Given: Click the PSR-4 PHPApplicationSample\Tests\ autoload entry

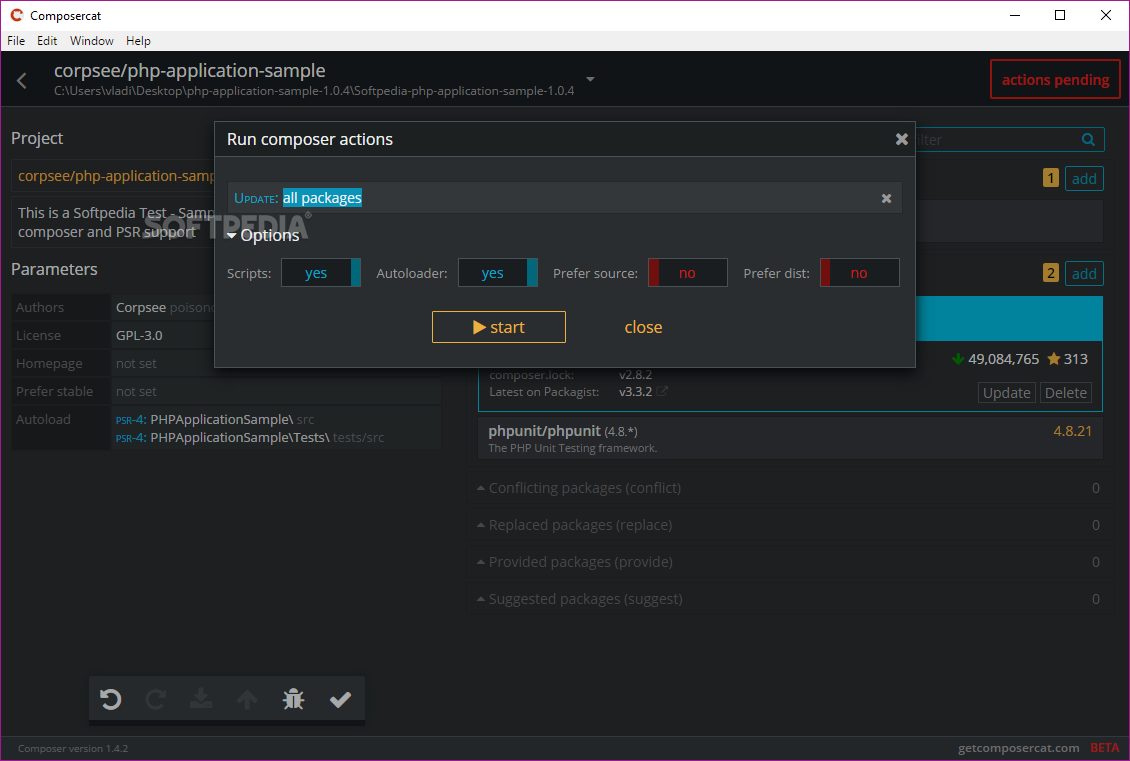Looking at the screenshot, I should point(249,437).
